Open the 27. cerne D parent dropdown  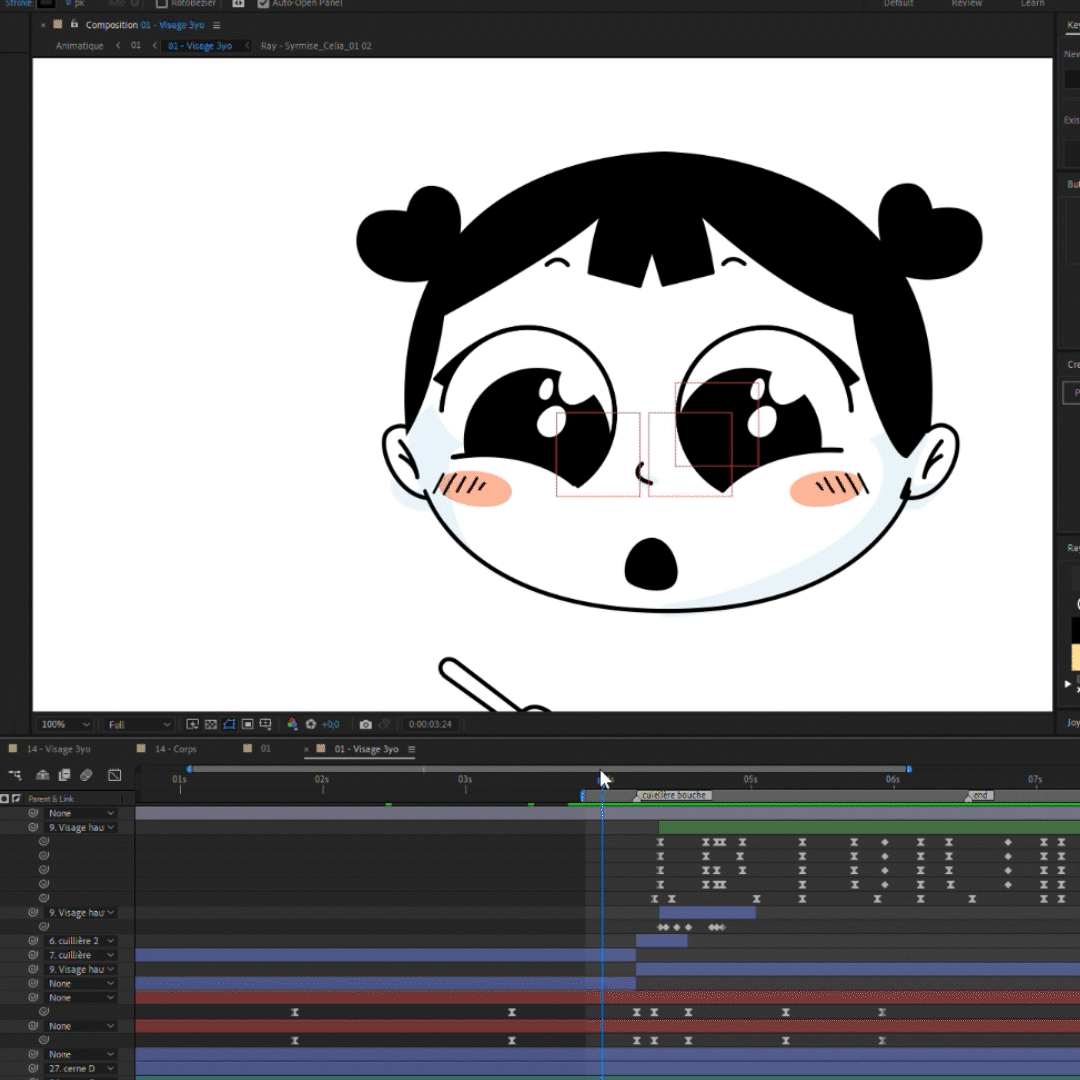click(81, 1068)
